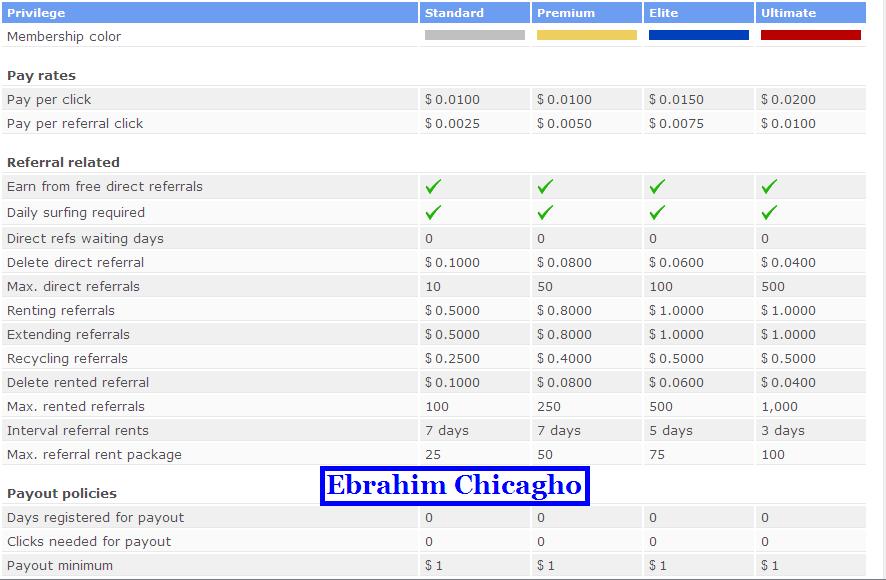Viewport: 886px width, 580px height.
Task: Click Standard payout minimum value $1
Action: point(433,566)
